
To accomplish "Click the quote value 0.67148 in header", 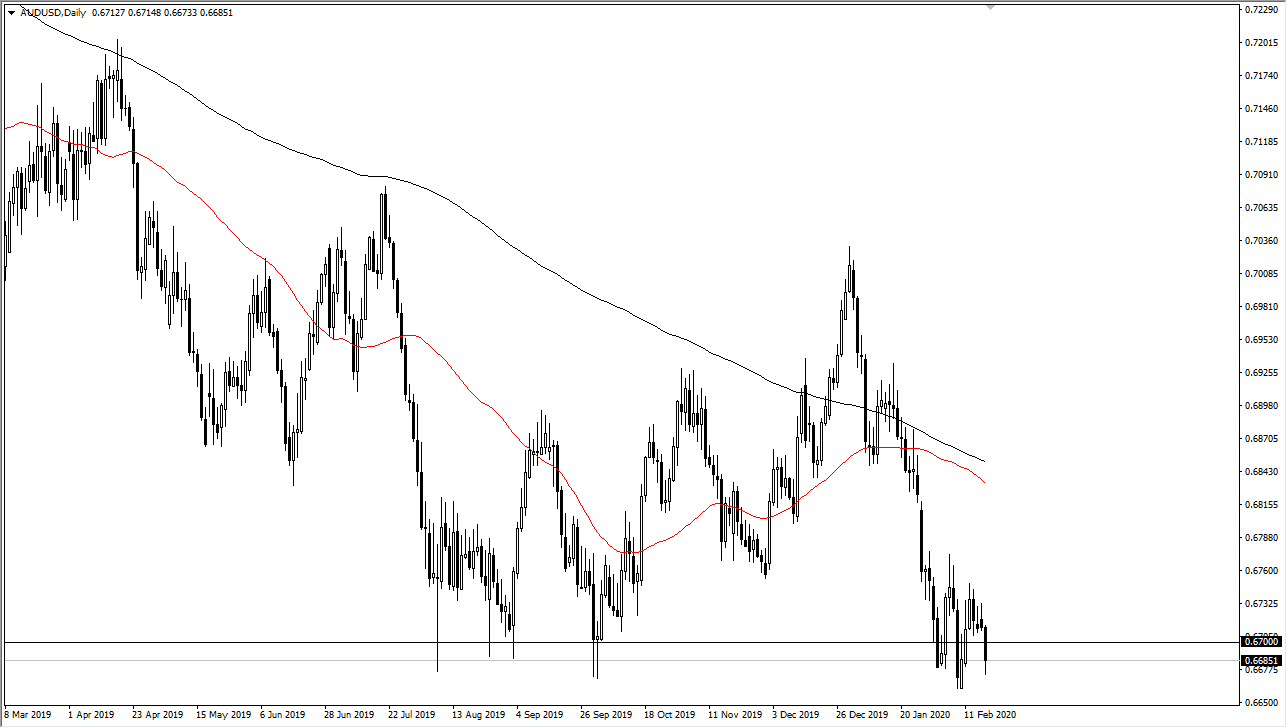I will [143, 12].
